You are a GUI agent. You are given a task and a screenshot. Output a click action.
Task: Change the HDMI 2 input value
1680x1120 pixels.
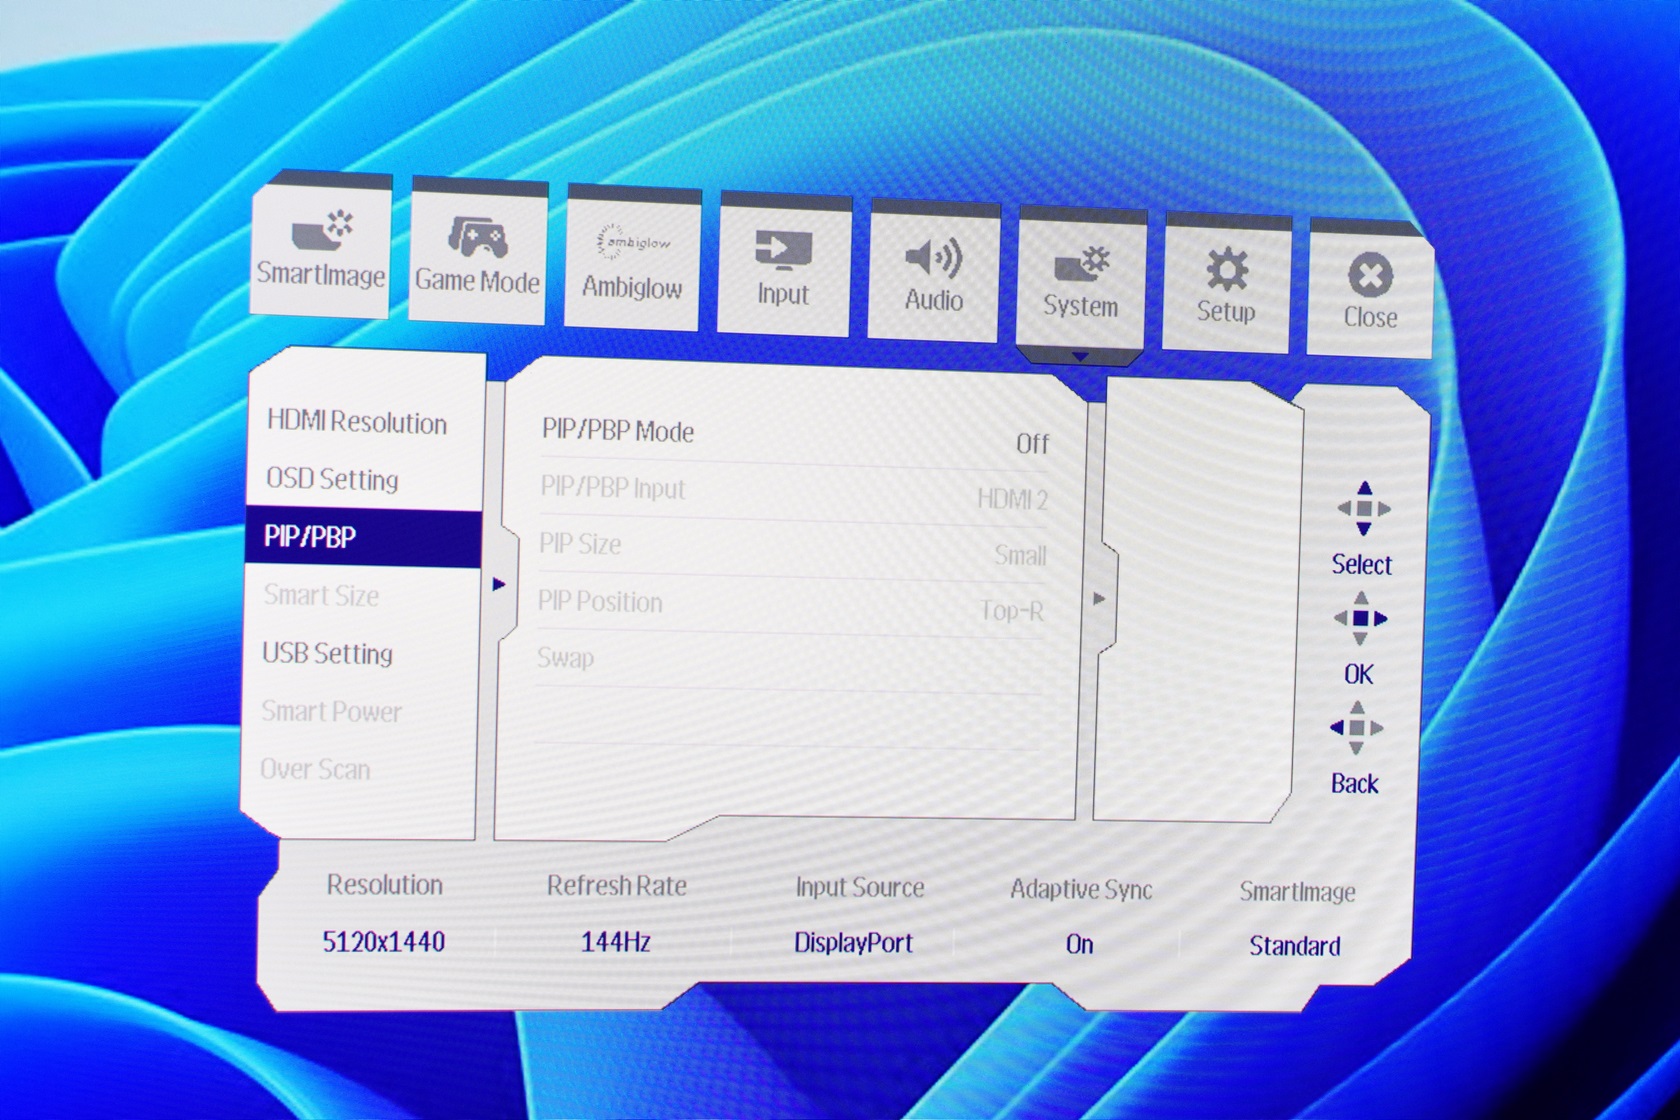(x=1012, y=499)
